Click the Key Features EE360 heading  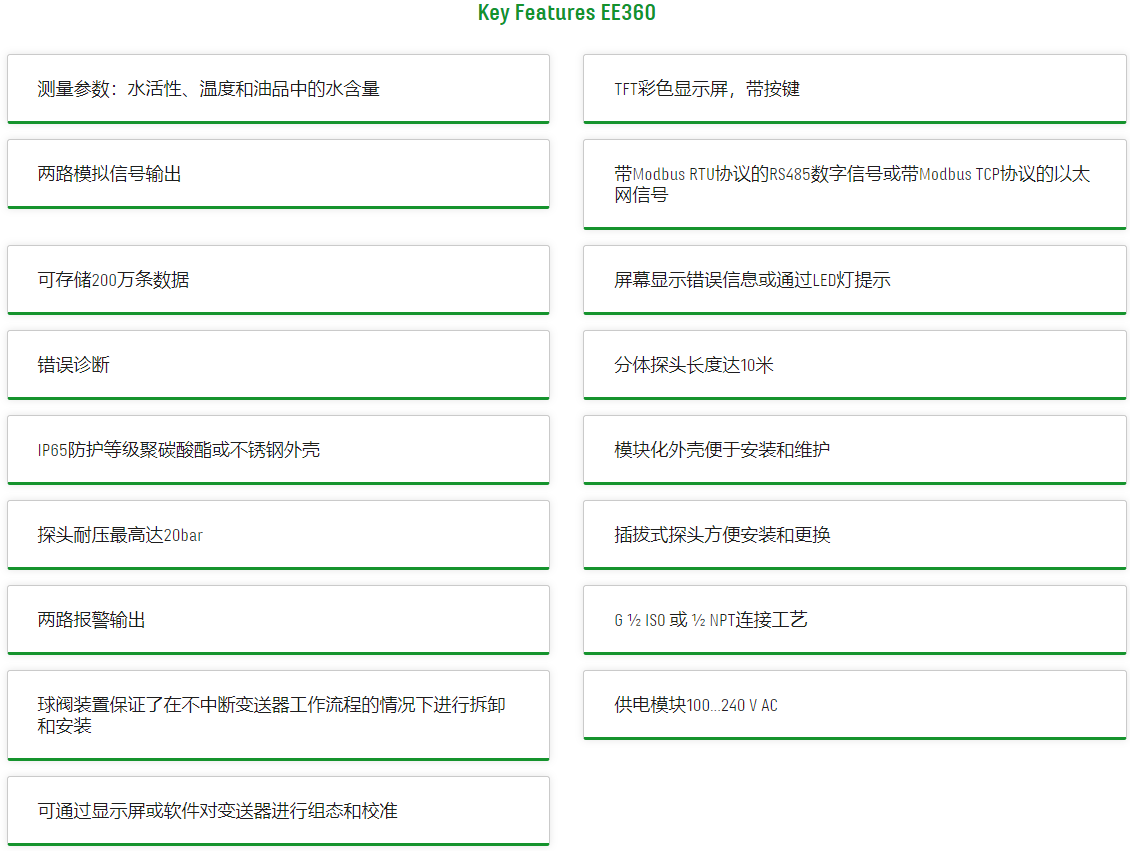(x=566, y=13)
